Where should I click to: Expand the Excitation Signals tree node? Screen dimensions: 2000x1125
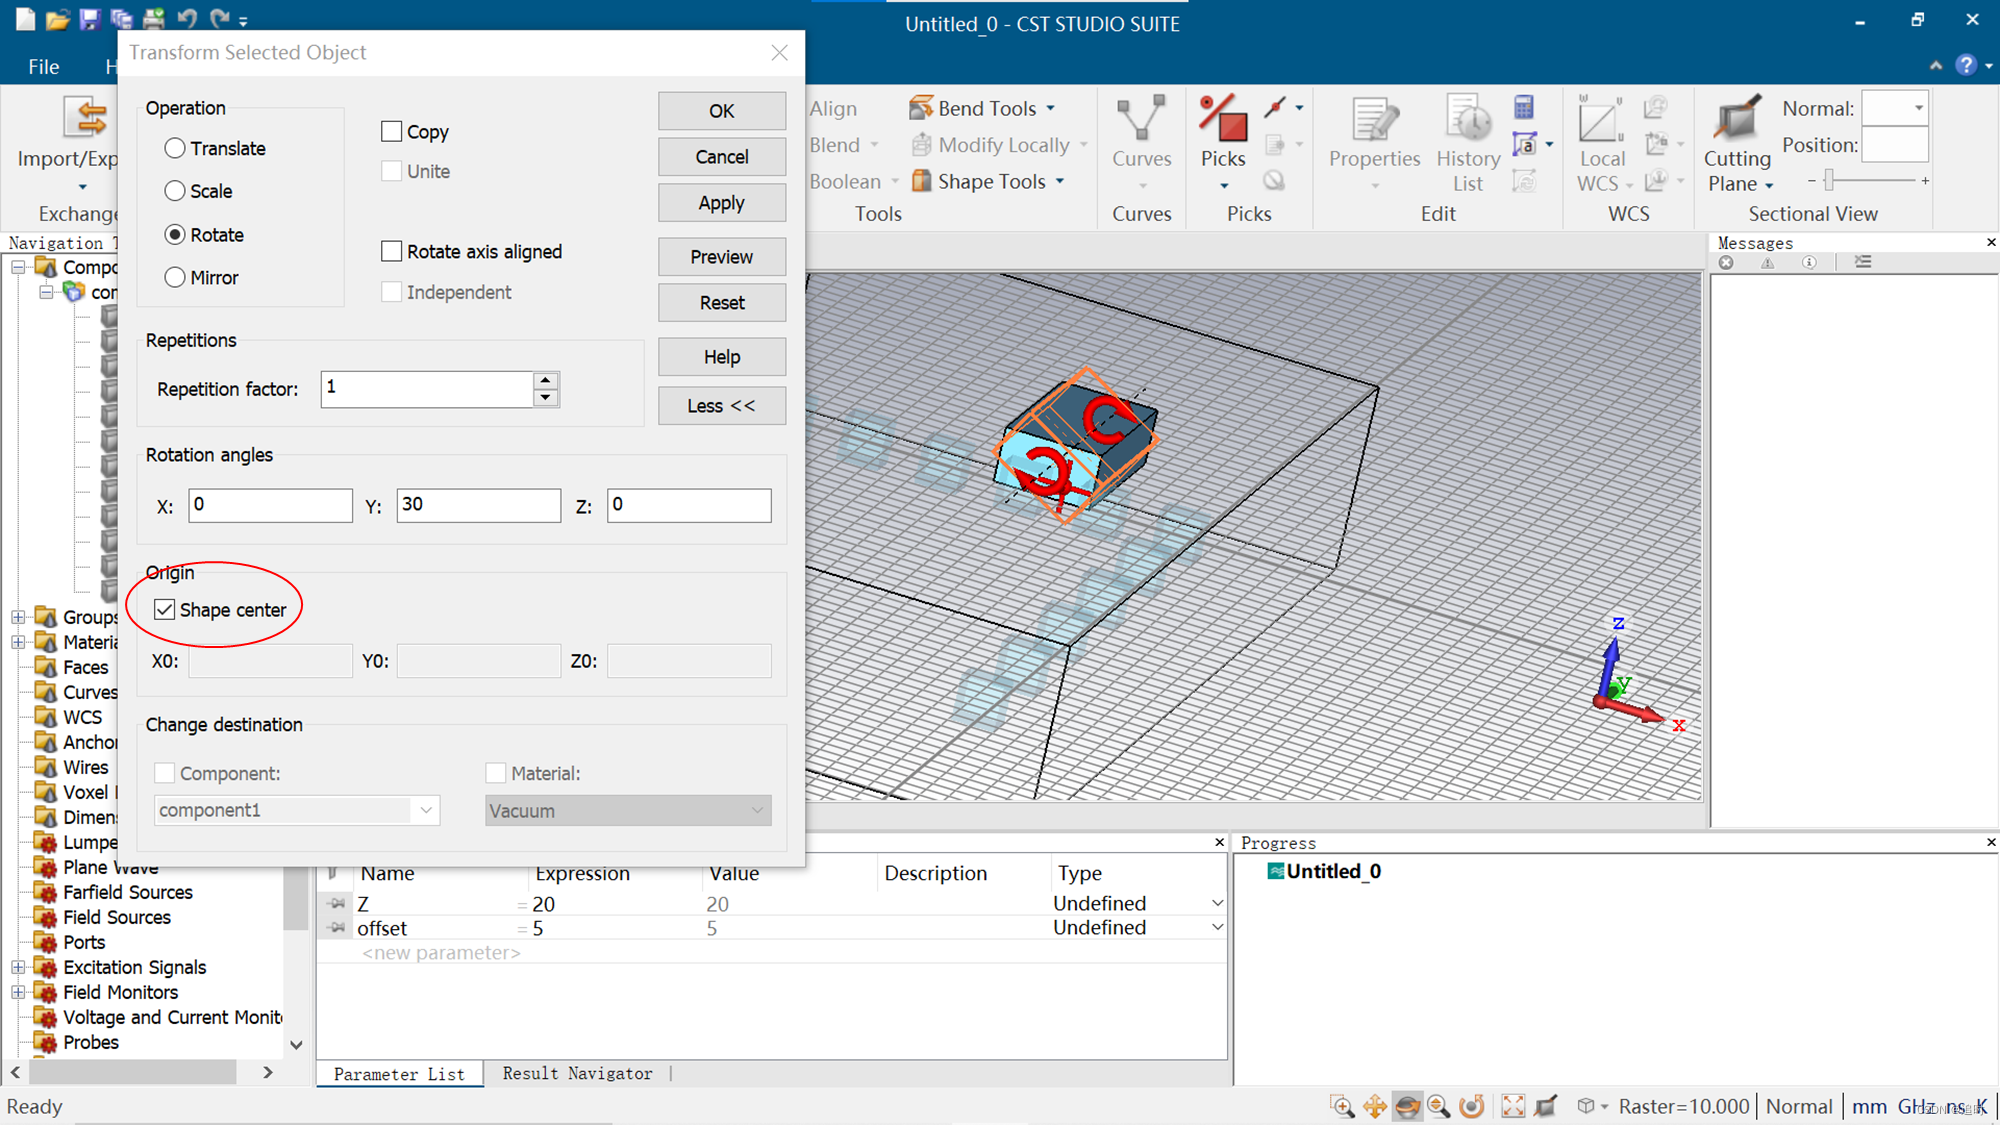pyautogui.click(x=18, y=967)
